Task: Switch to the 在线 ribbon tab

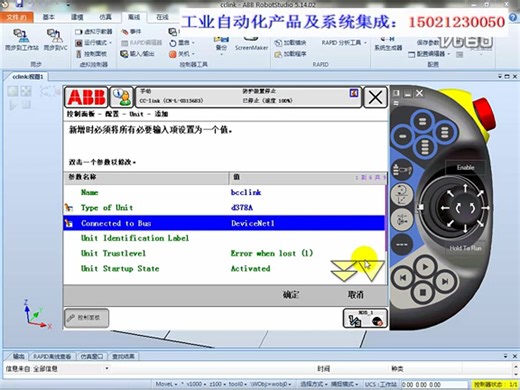Action: [x=163, y=17]
